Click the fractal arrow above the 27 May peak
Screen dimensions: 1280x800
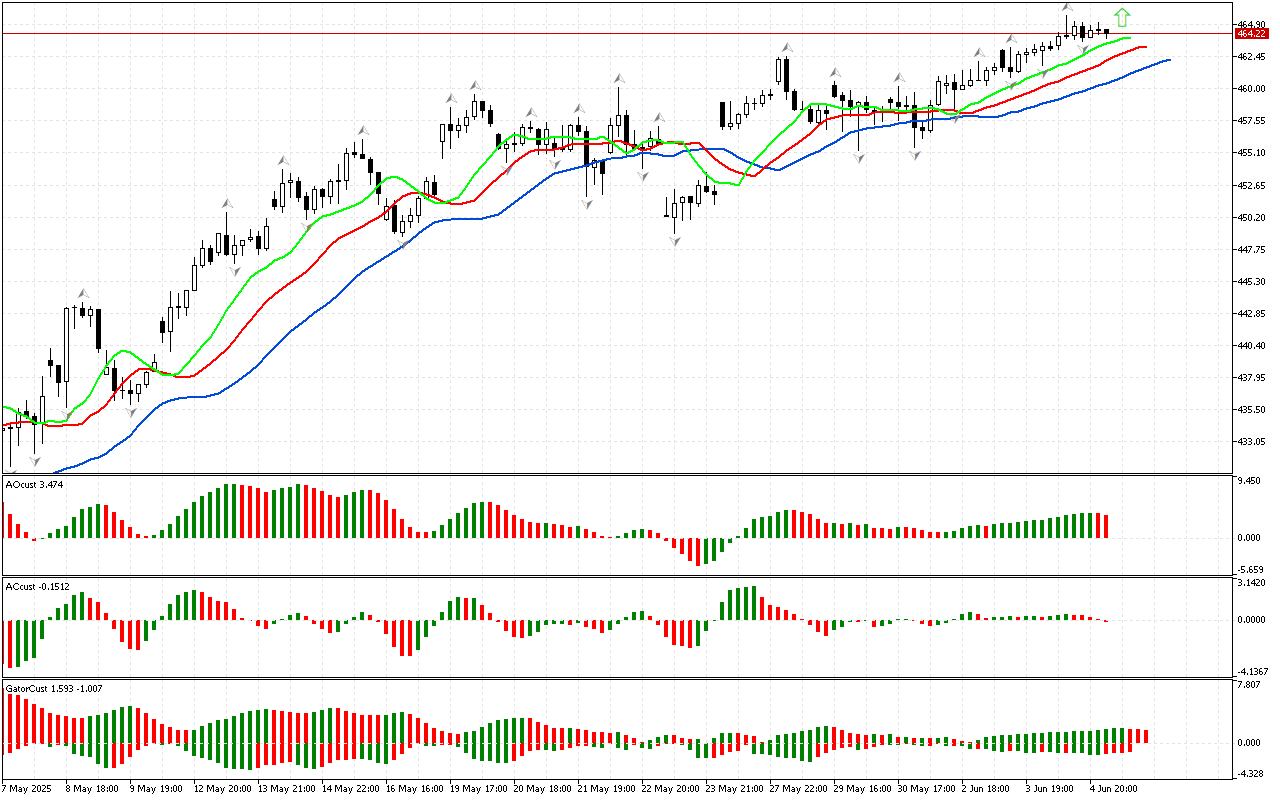coord(787,47)
